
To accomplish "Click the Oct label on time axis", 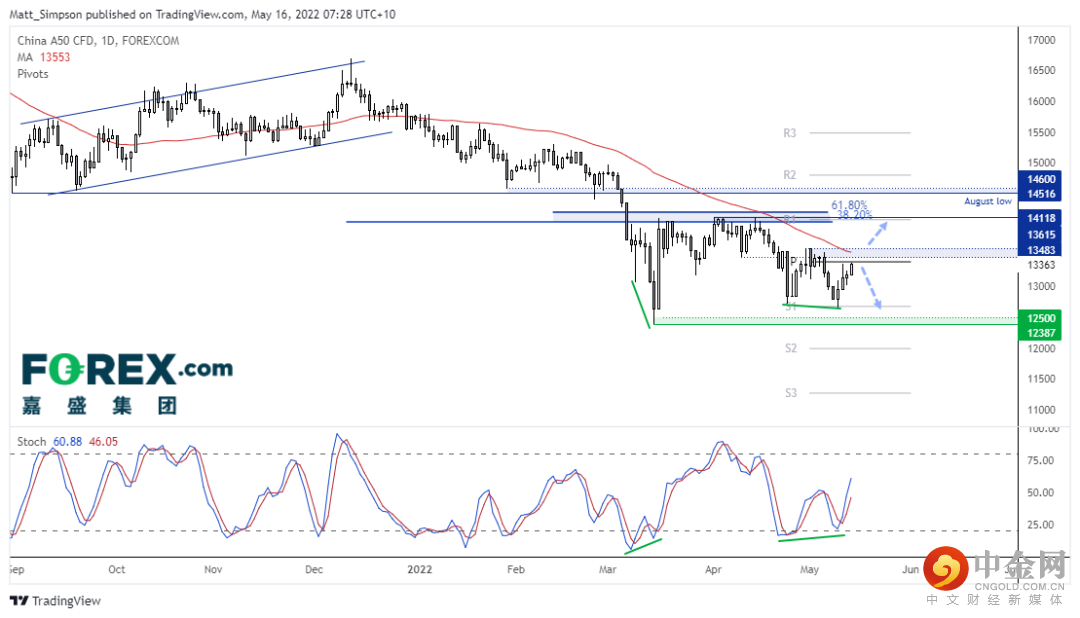I will click(x=116, y=570).
